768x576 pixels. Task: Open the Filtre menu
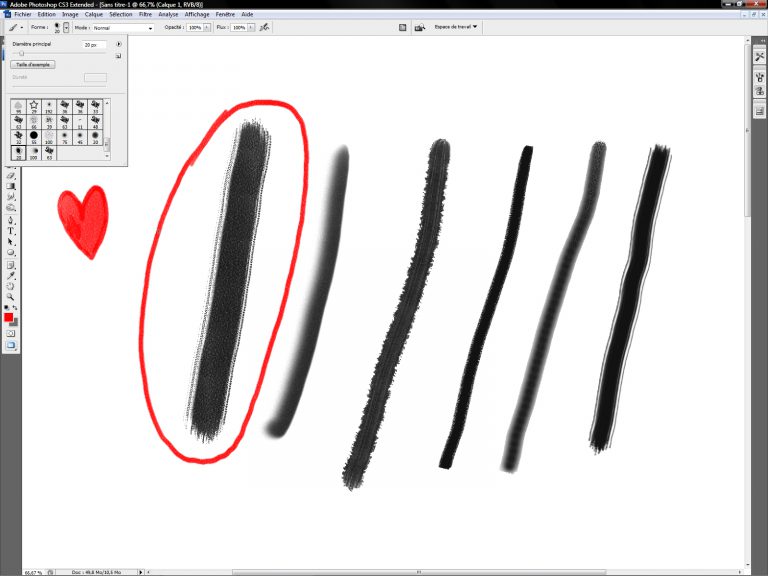[146, 15]
